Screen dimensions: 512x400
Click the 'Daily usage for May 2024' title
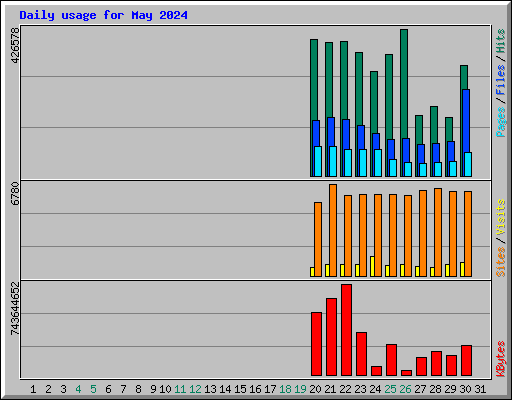(x=103, y=15)
